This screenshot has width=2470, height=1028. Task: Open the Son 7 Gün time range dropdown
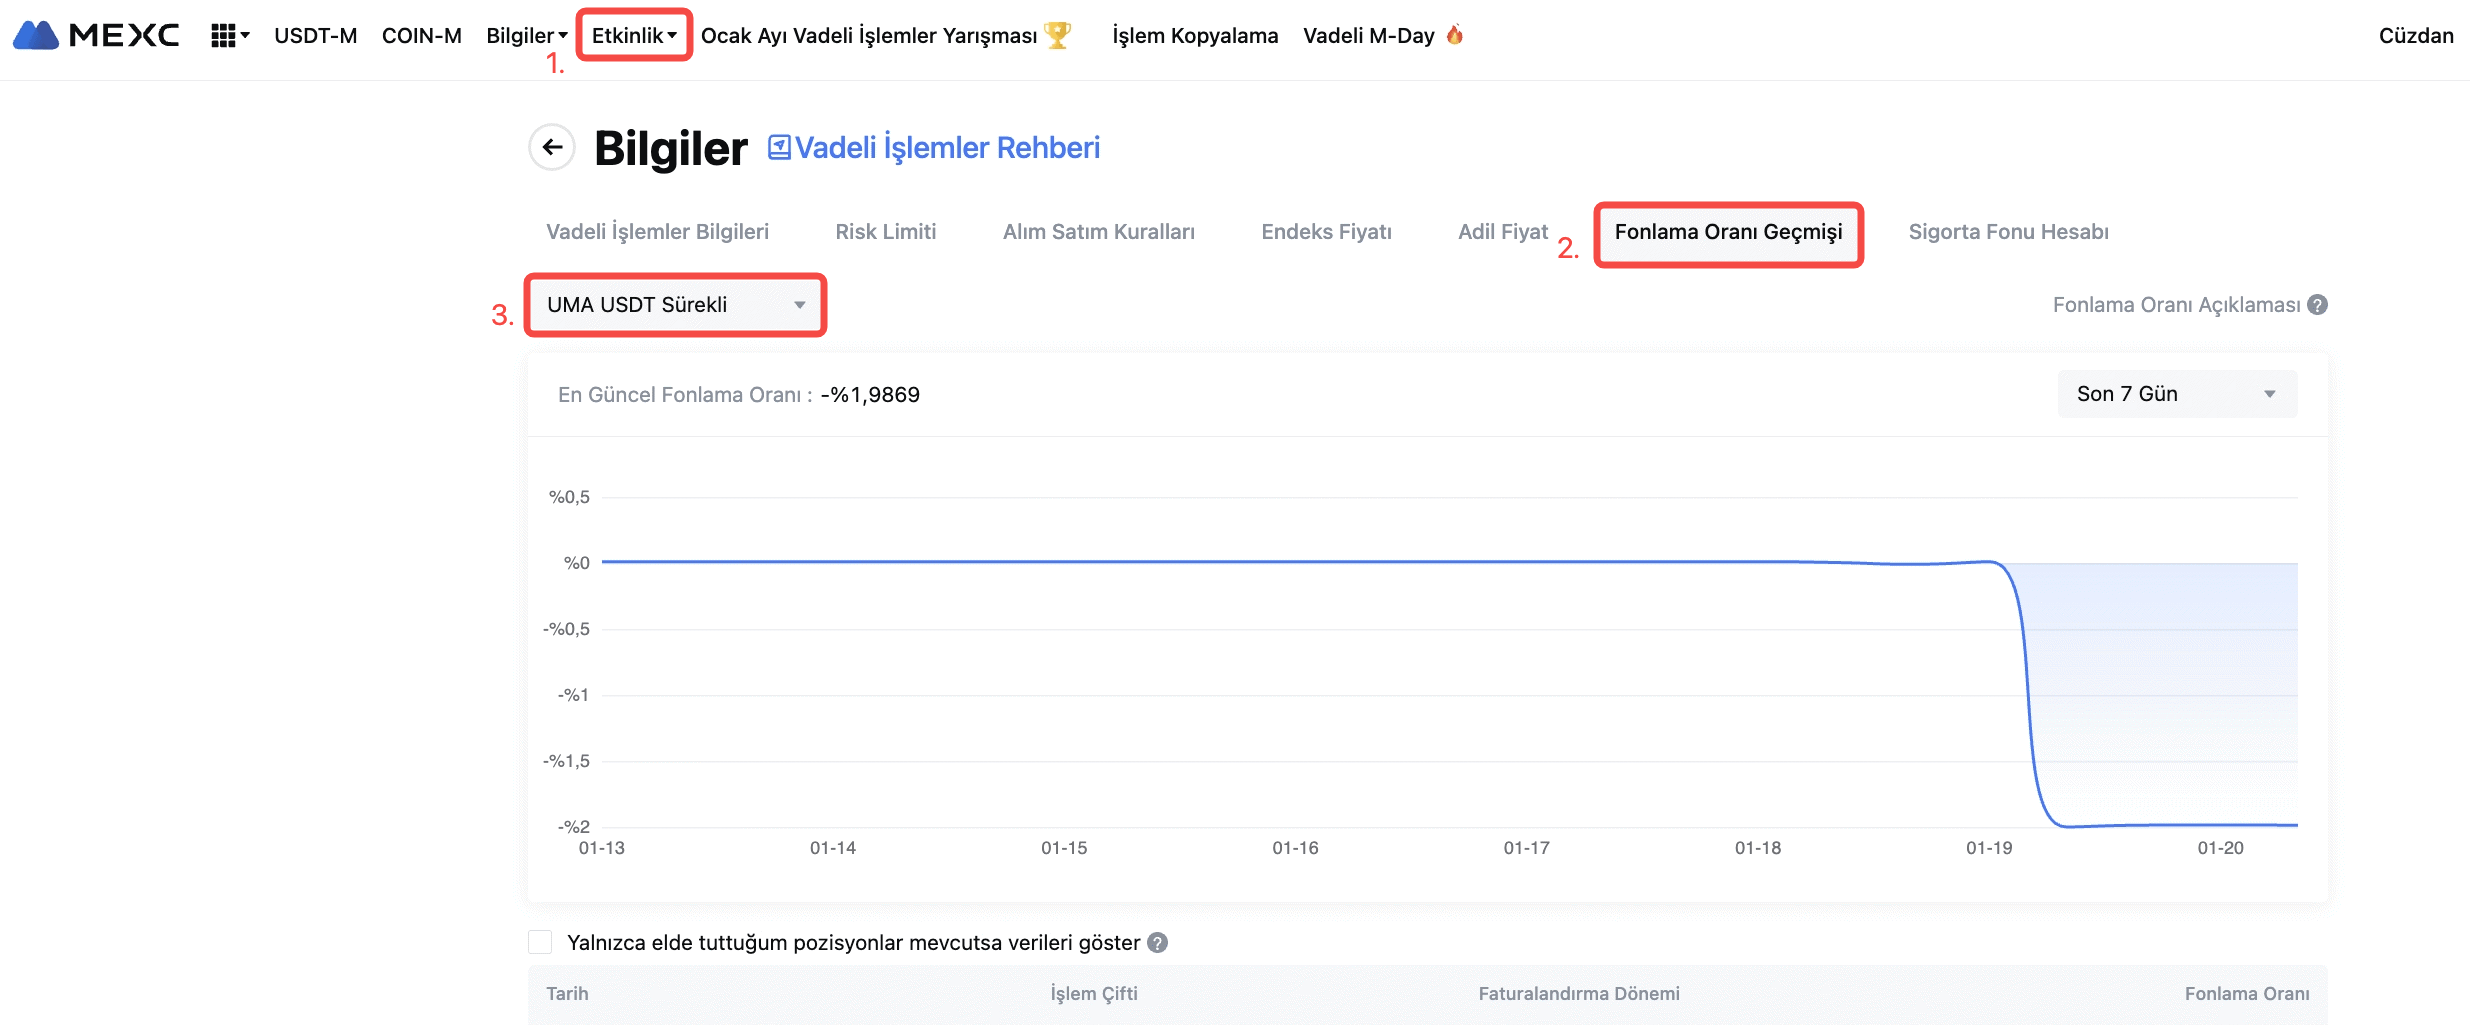2176,394
